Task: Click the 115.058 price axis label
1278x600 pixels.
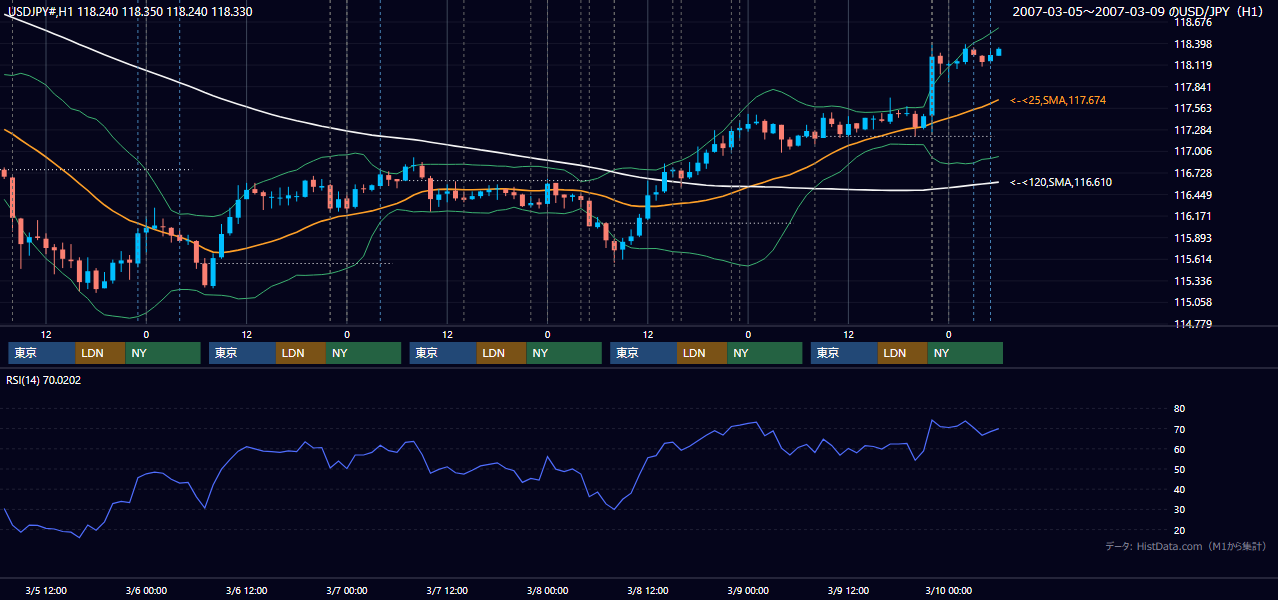Action: pyautogui.click(x=1195, y=302)
